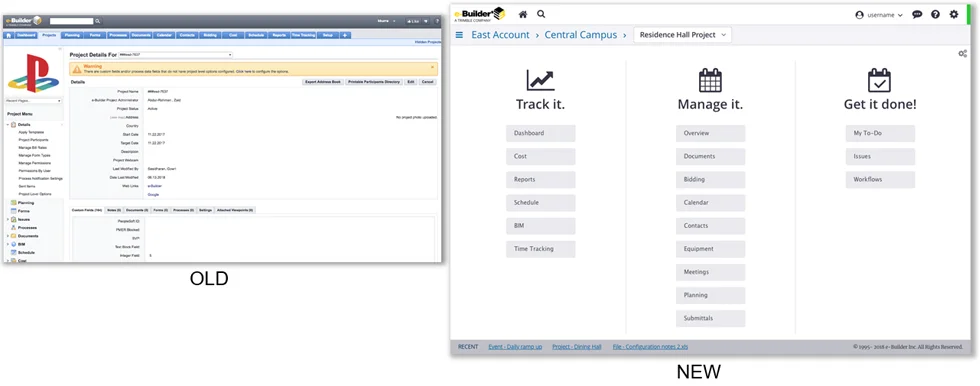
Task: Click the help question icon in old header
Action: 436,21
